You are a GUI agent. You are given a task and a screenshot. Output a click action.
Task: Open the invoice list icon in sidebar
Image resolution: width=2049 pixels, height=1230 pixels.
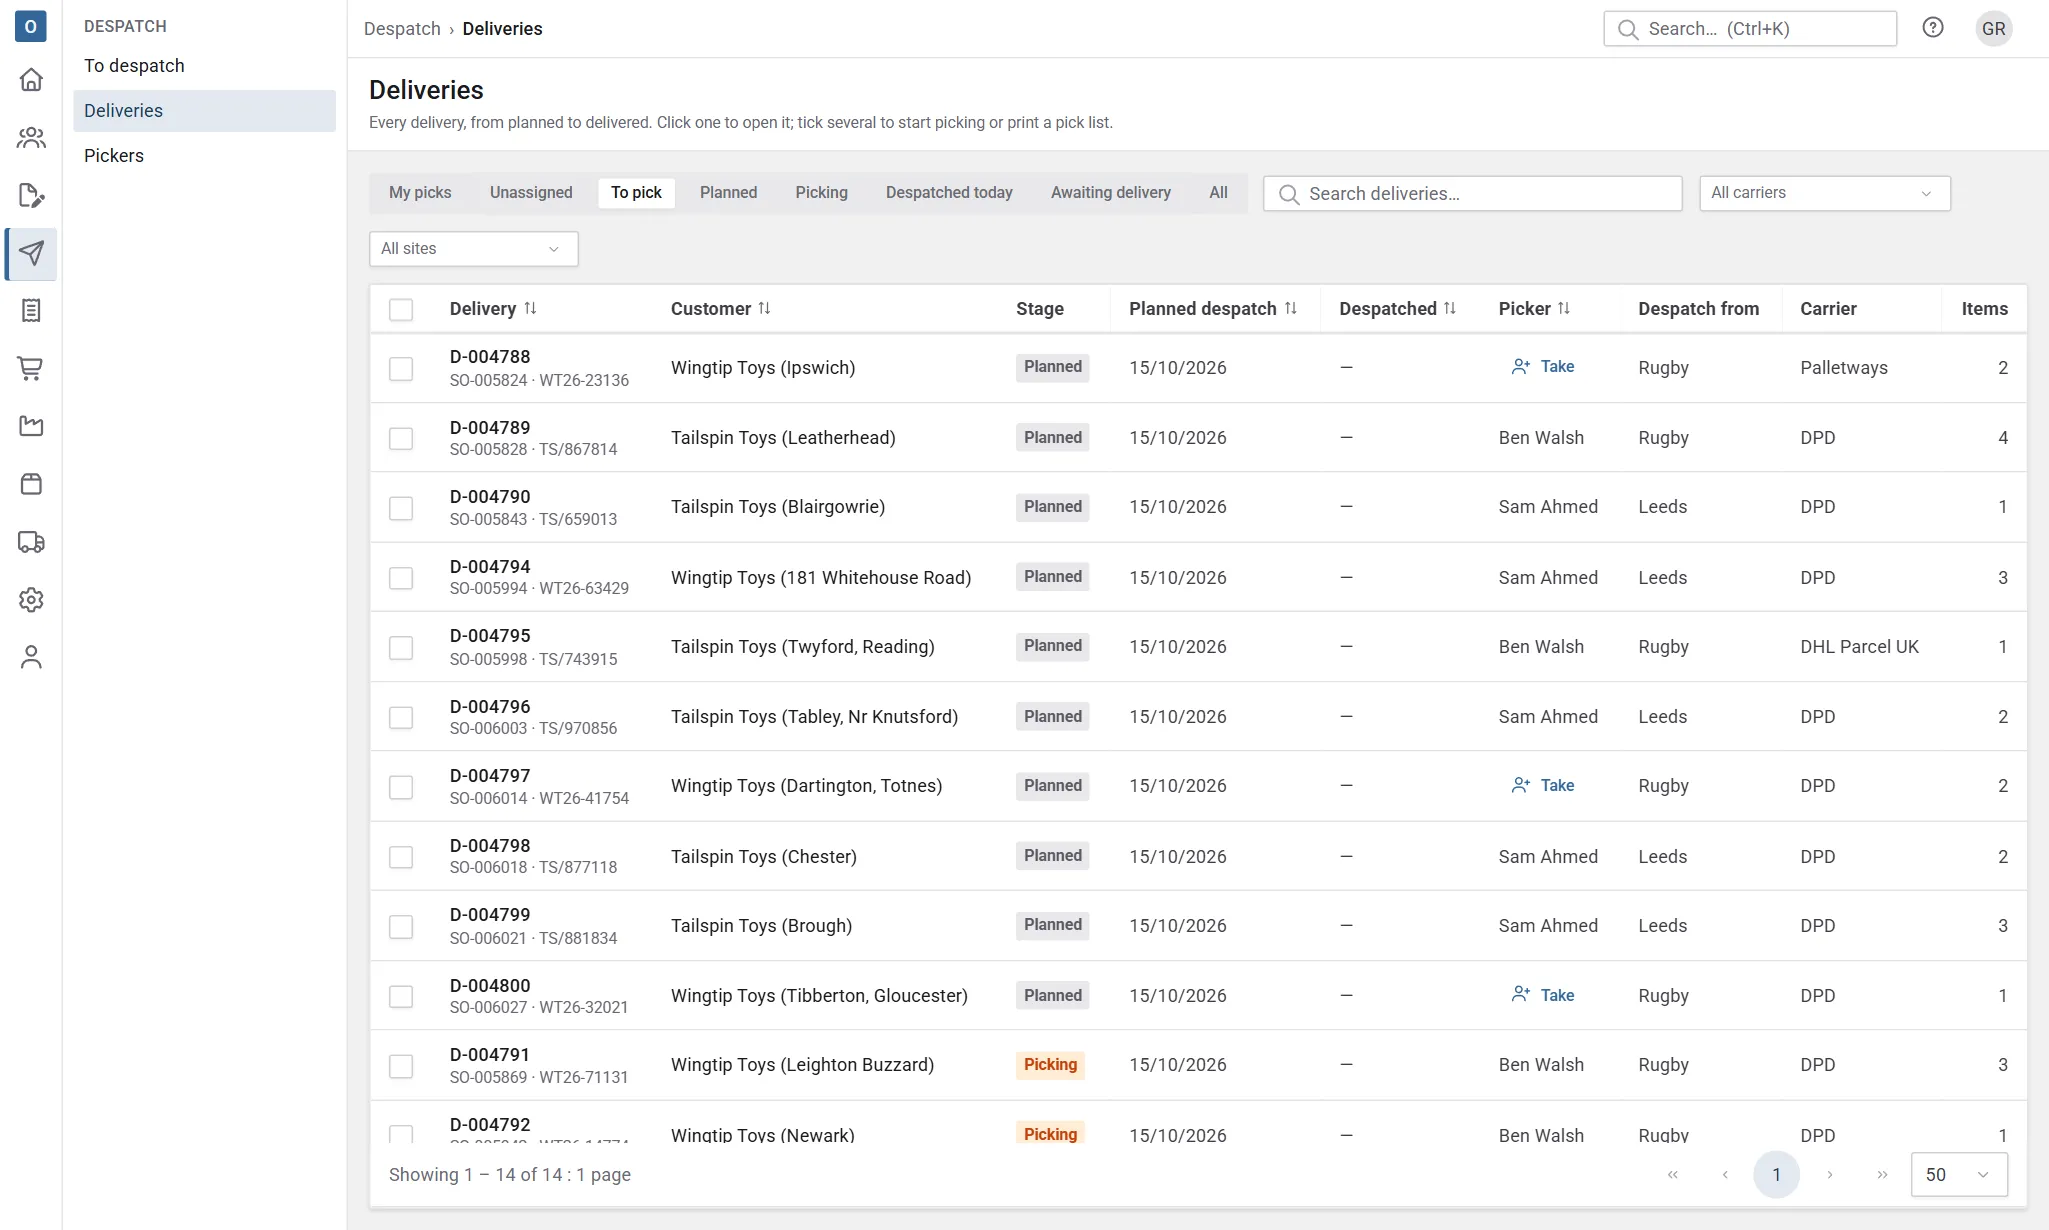pos(31,311)
